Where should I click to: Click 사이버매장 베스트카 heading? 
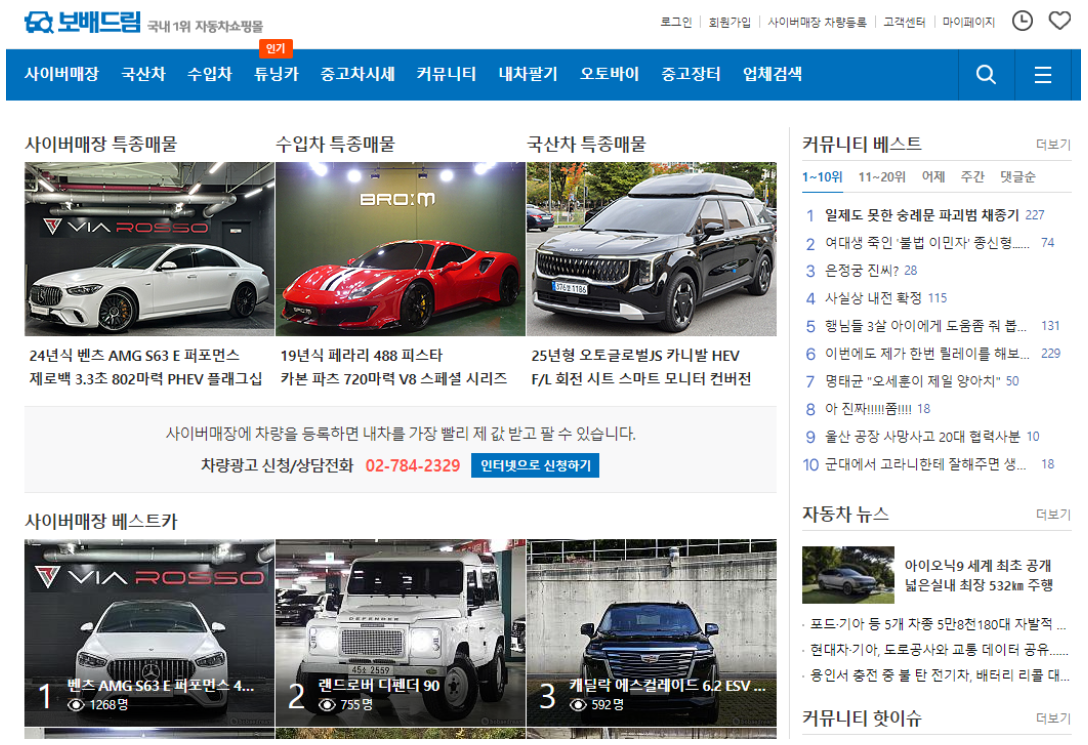click(101, 521)
